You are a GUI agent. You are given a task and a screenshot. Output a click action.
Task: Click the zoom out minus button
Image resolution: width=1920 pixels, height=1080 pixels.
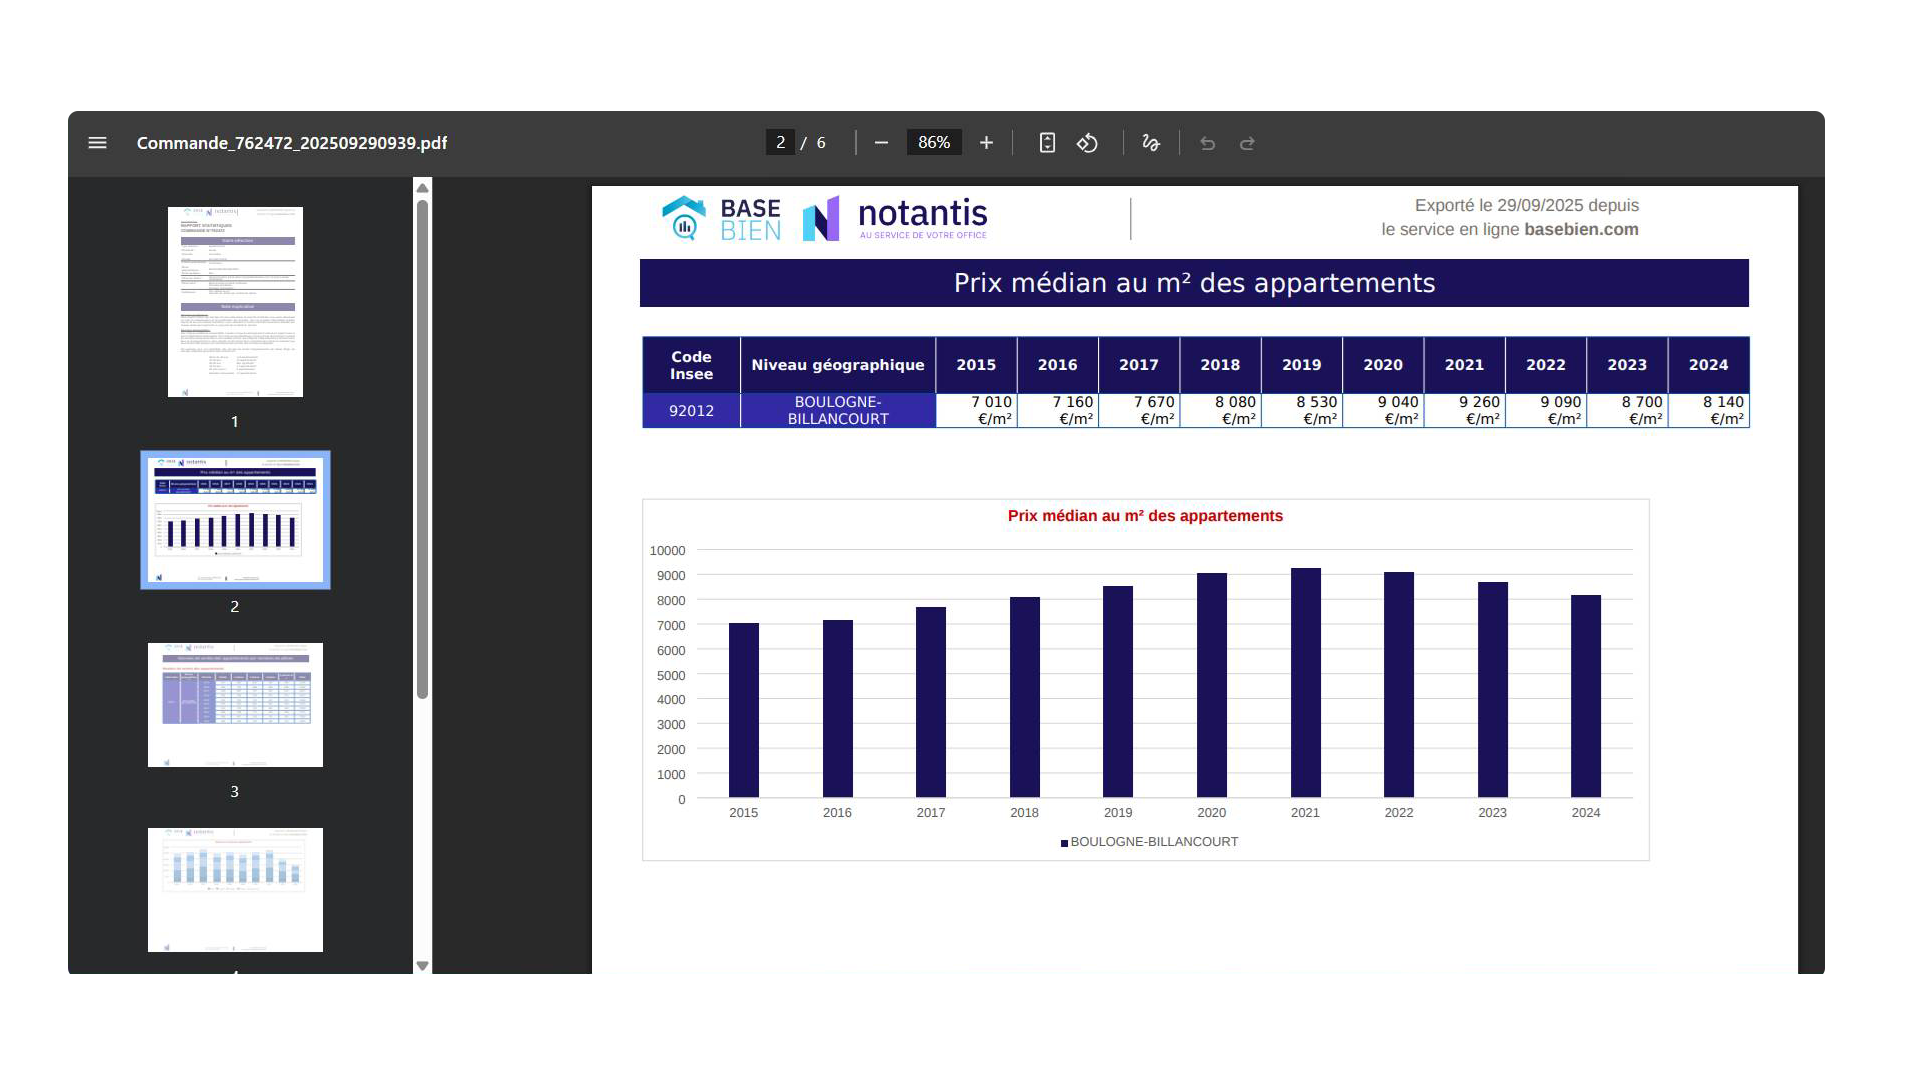click(x=881, y=143)
